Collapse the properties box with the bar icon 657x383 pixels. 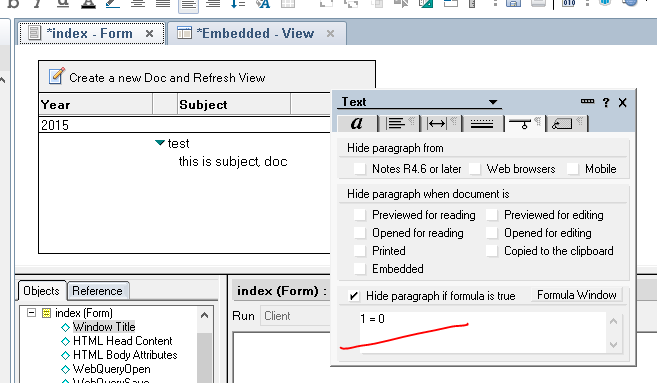[x=587, y=101]
